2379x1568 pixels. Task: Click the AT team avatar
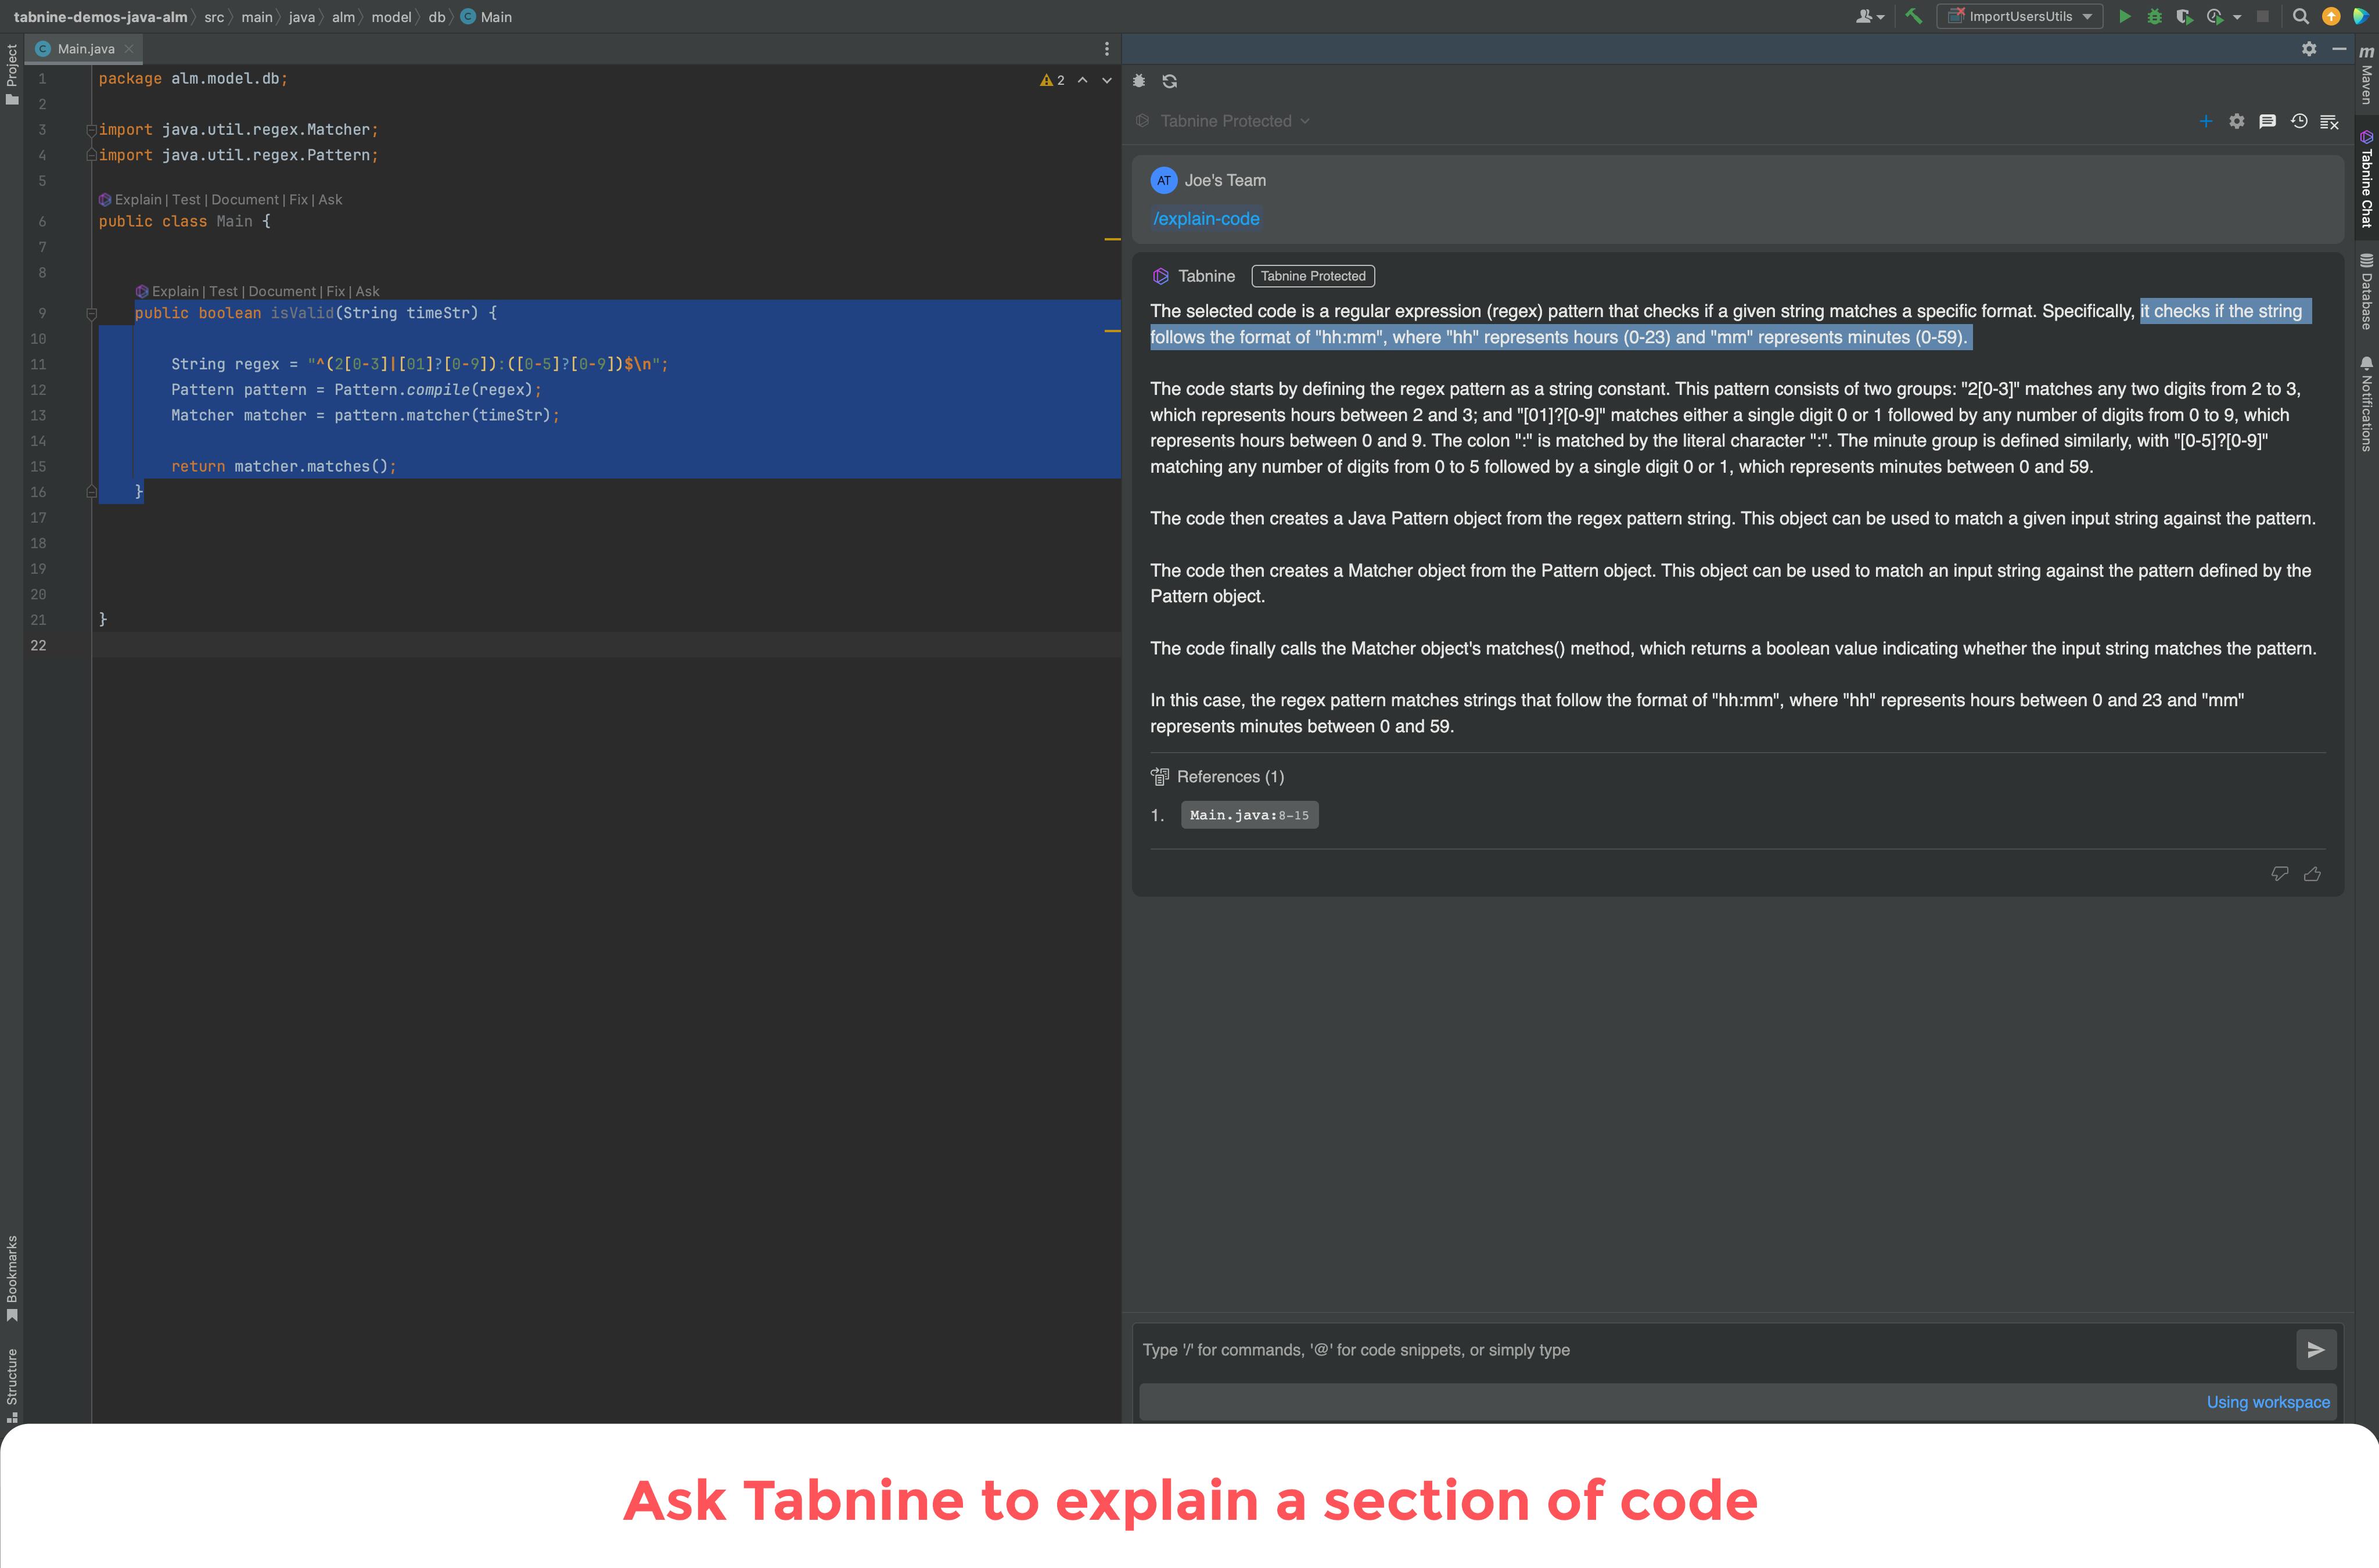point(1164,180)
